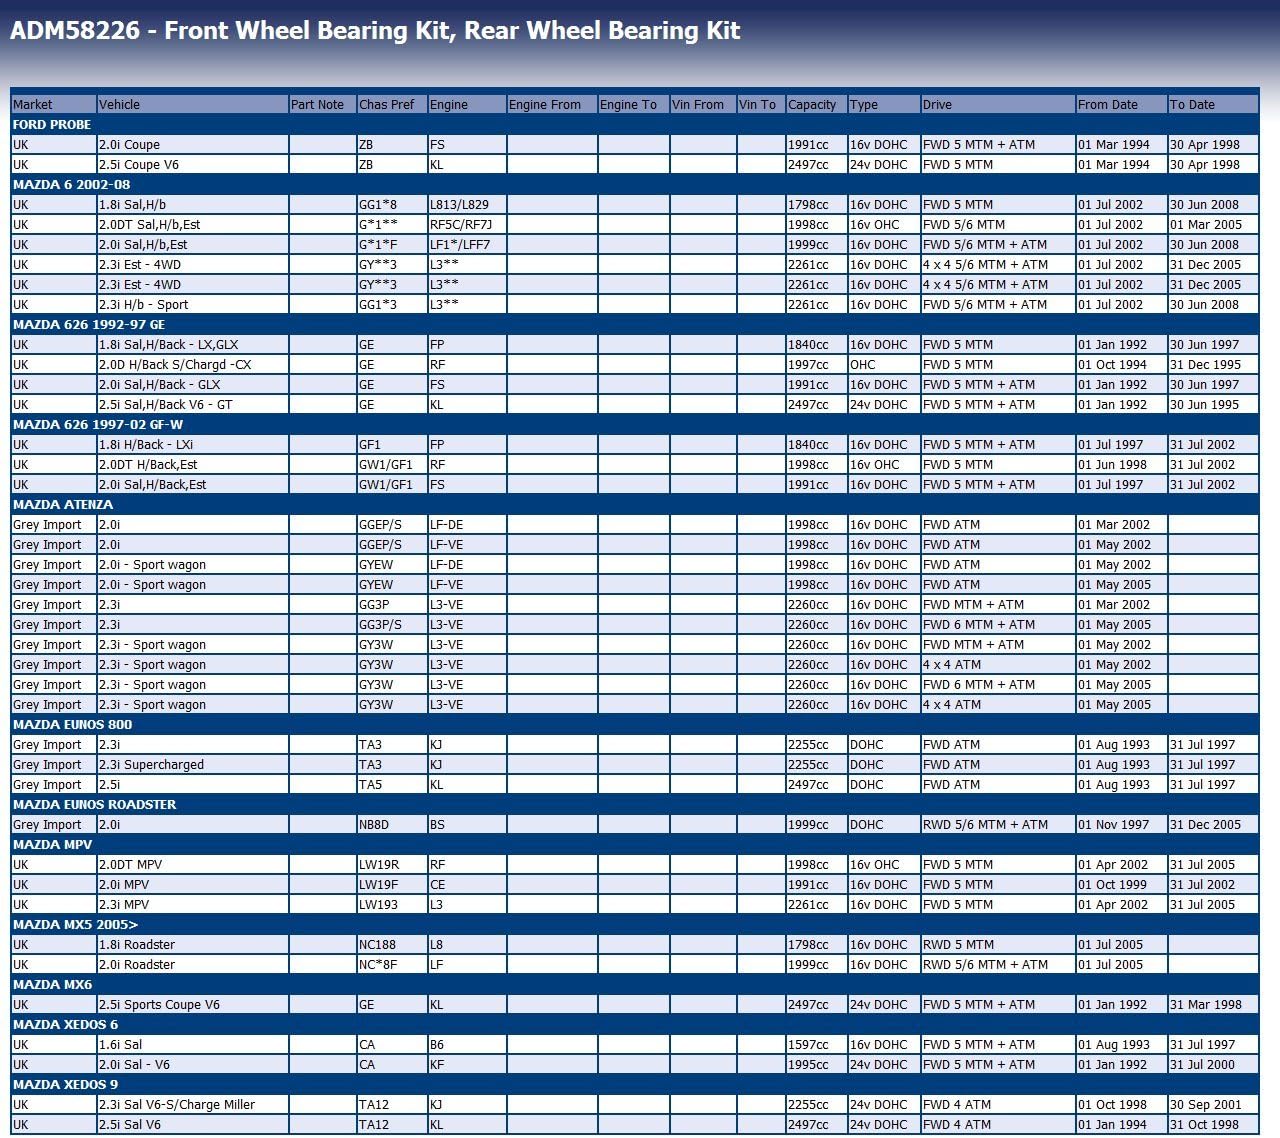Click the 'Chas Pref' column header

391,104
